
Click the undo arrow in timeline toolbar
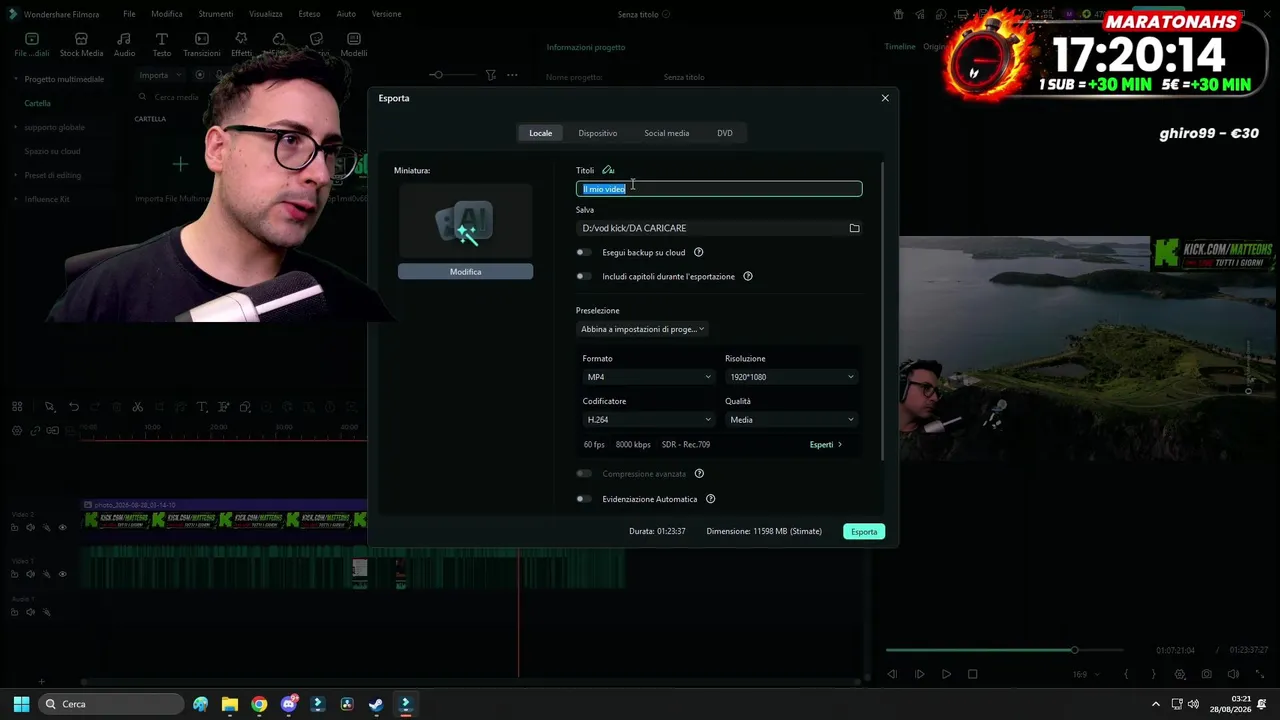(74, 407)
